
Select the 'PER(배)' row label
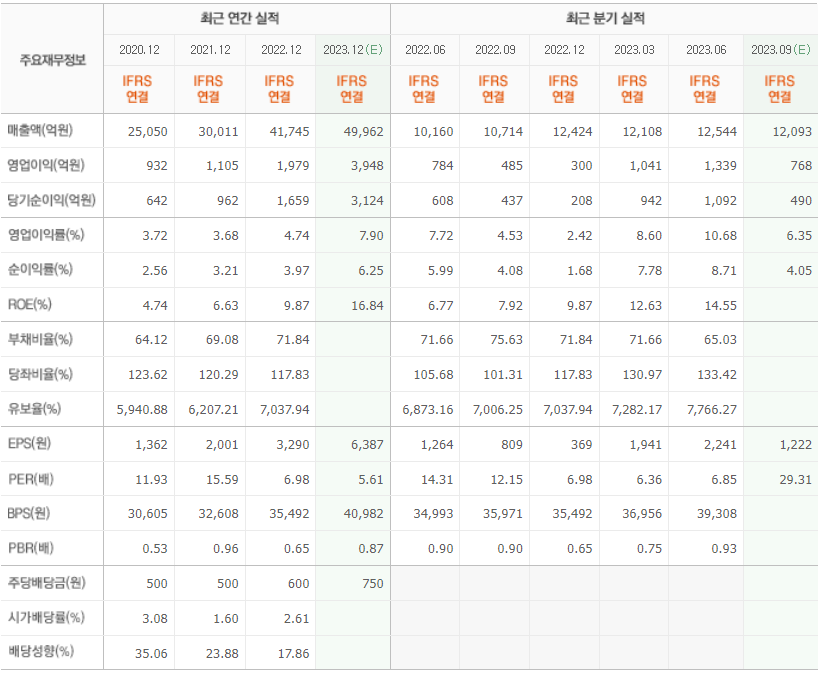pos(31,480)
